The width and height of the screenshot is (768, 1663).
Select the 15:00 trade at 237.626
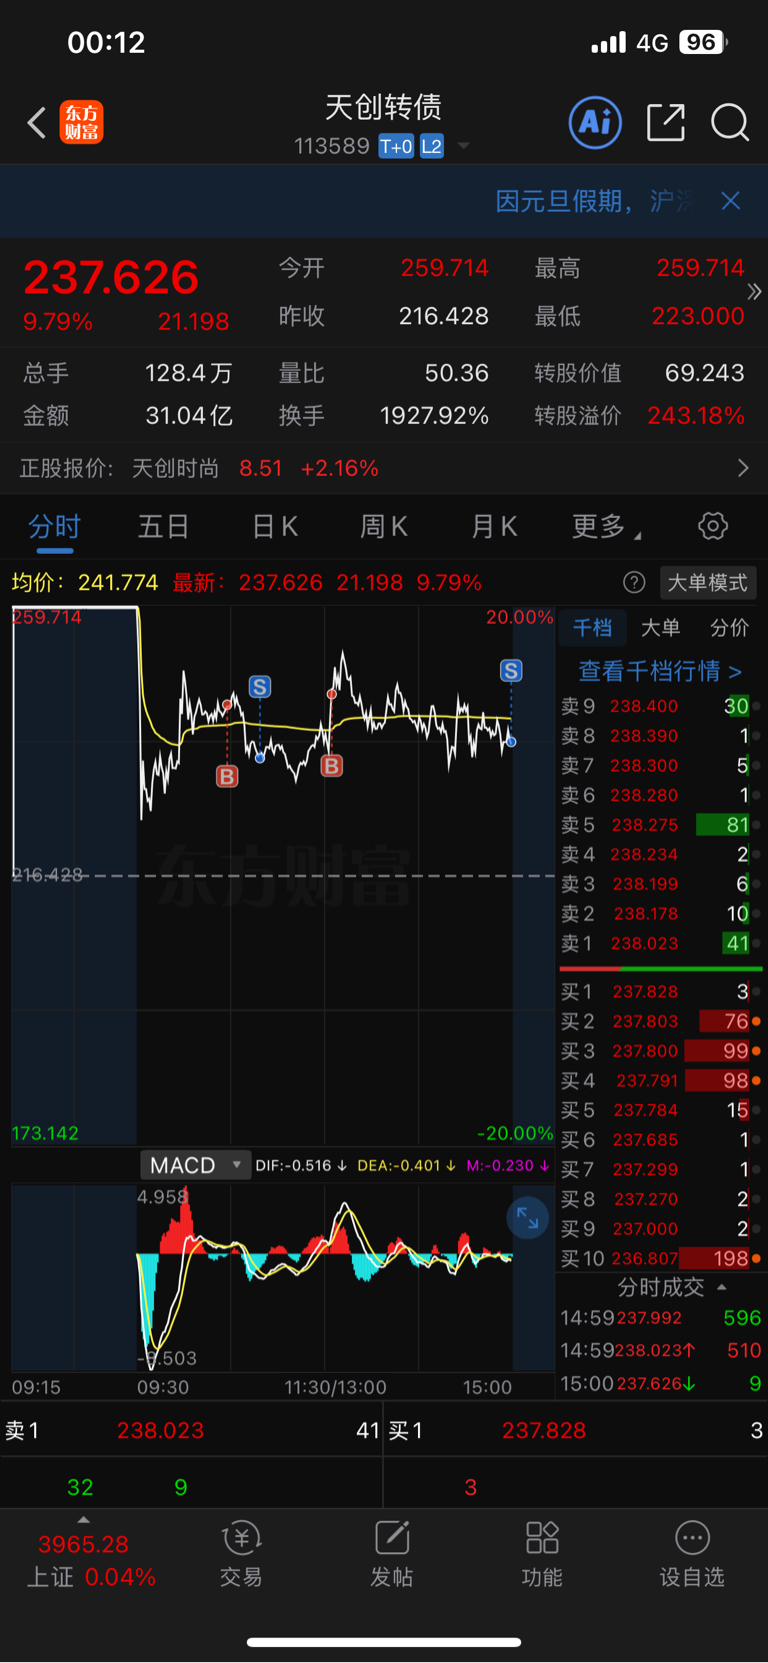click(x=660, y=1383)
